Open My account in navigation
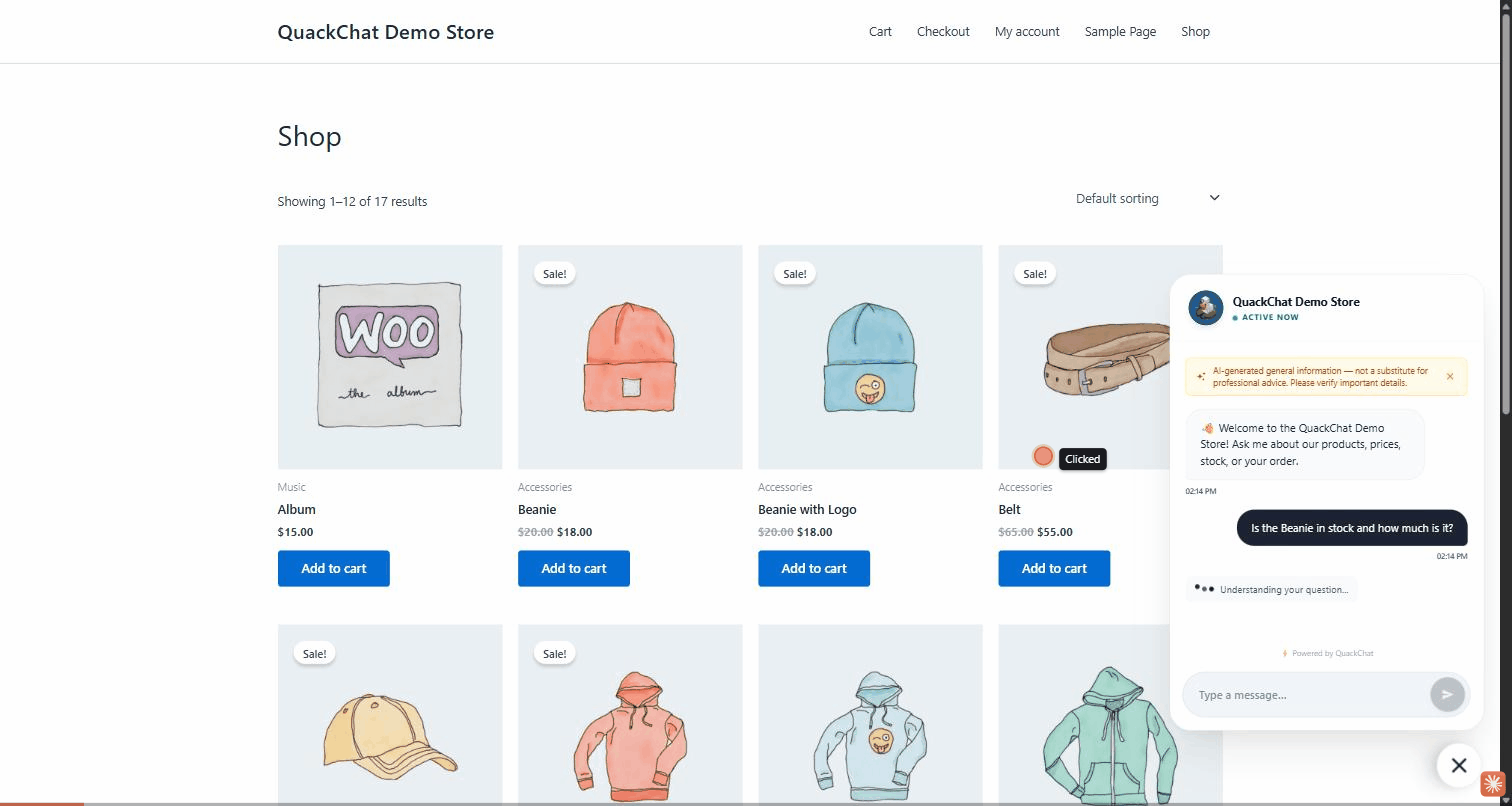The height and width of the screenshot is (806, 1512). pos(1027,31)
